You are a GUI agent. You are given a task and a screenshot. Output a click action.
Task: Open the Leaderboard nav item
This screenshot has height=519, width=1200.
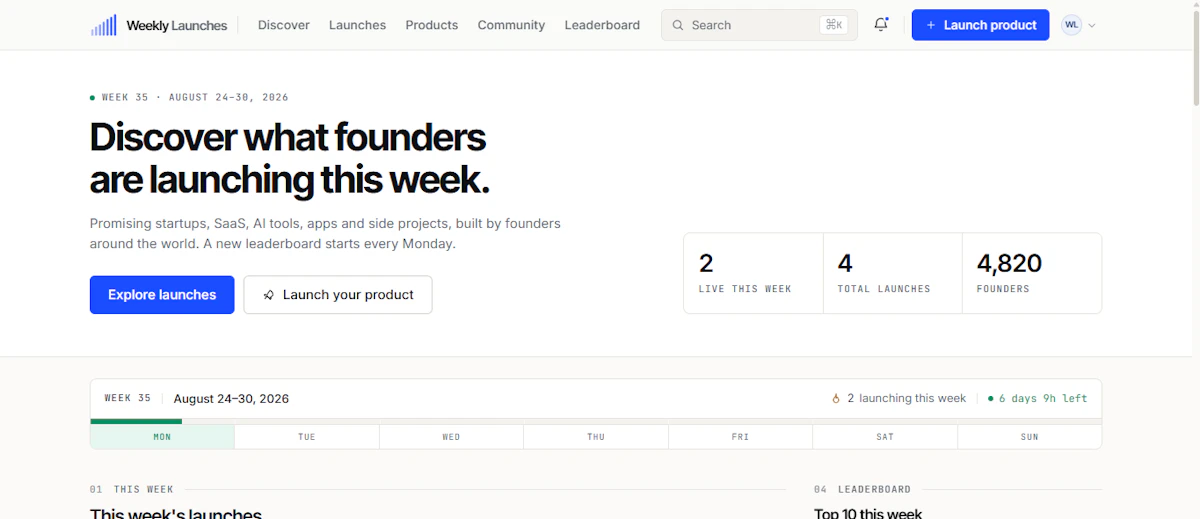[602, 25]
